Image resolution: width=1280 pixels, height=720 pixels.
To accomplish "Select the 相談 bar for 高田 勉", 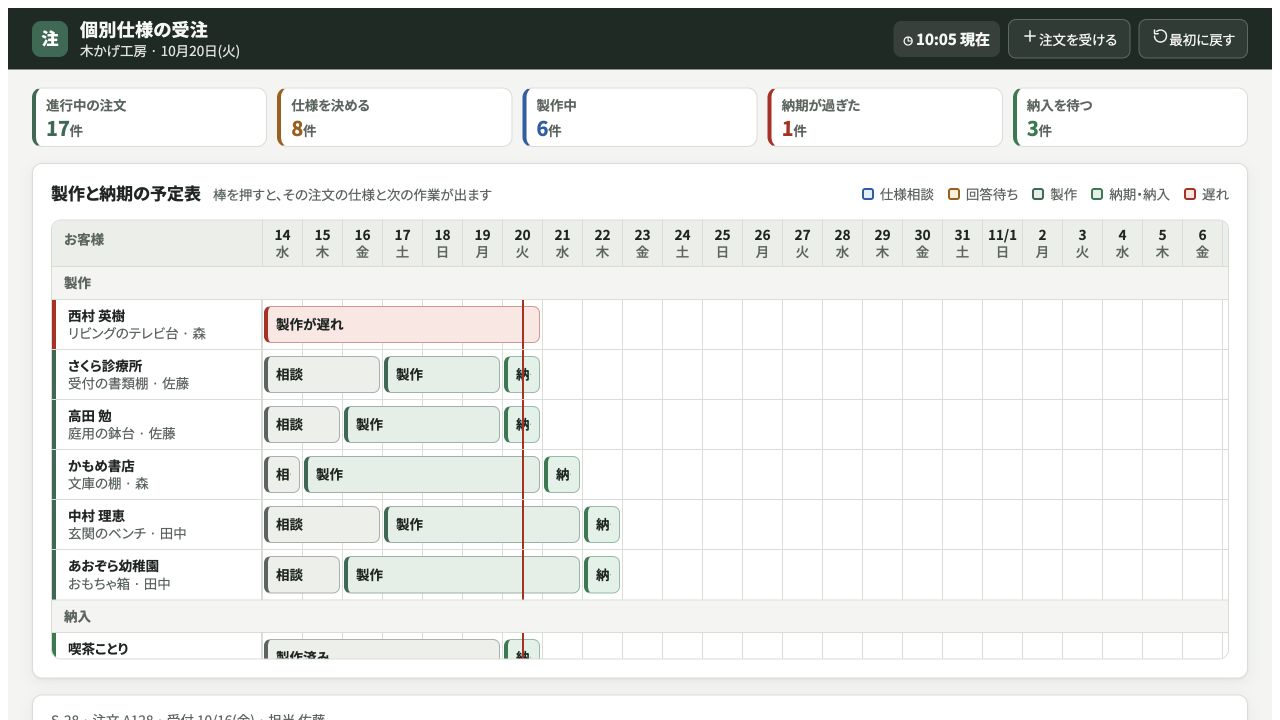I will coord(302,425).
